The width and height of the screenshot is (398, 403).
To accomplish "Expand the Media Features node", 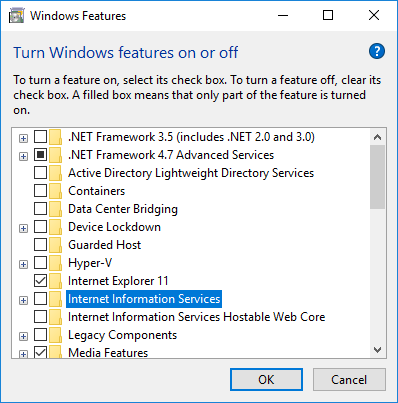I will 23,354.
